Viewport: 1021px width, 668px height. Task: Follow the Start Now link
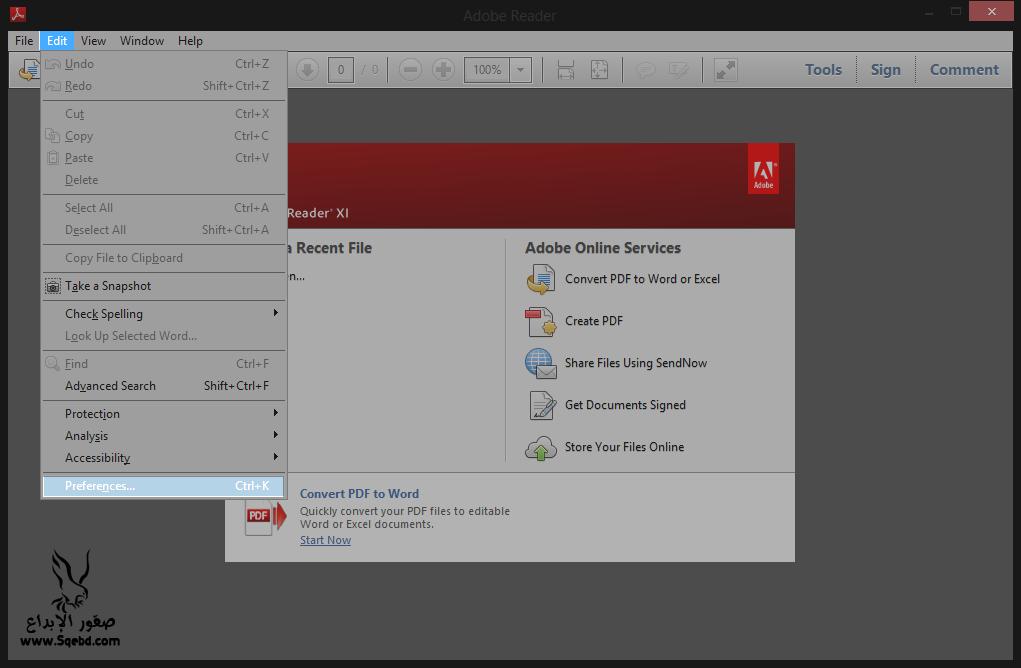(x=325, y=540)
